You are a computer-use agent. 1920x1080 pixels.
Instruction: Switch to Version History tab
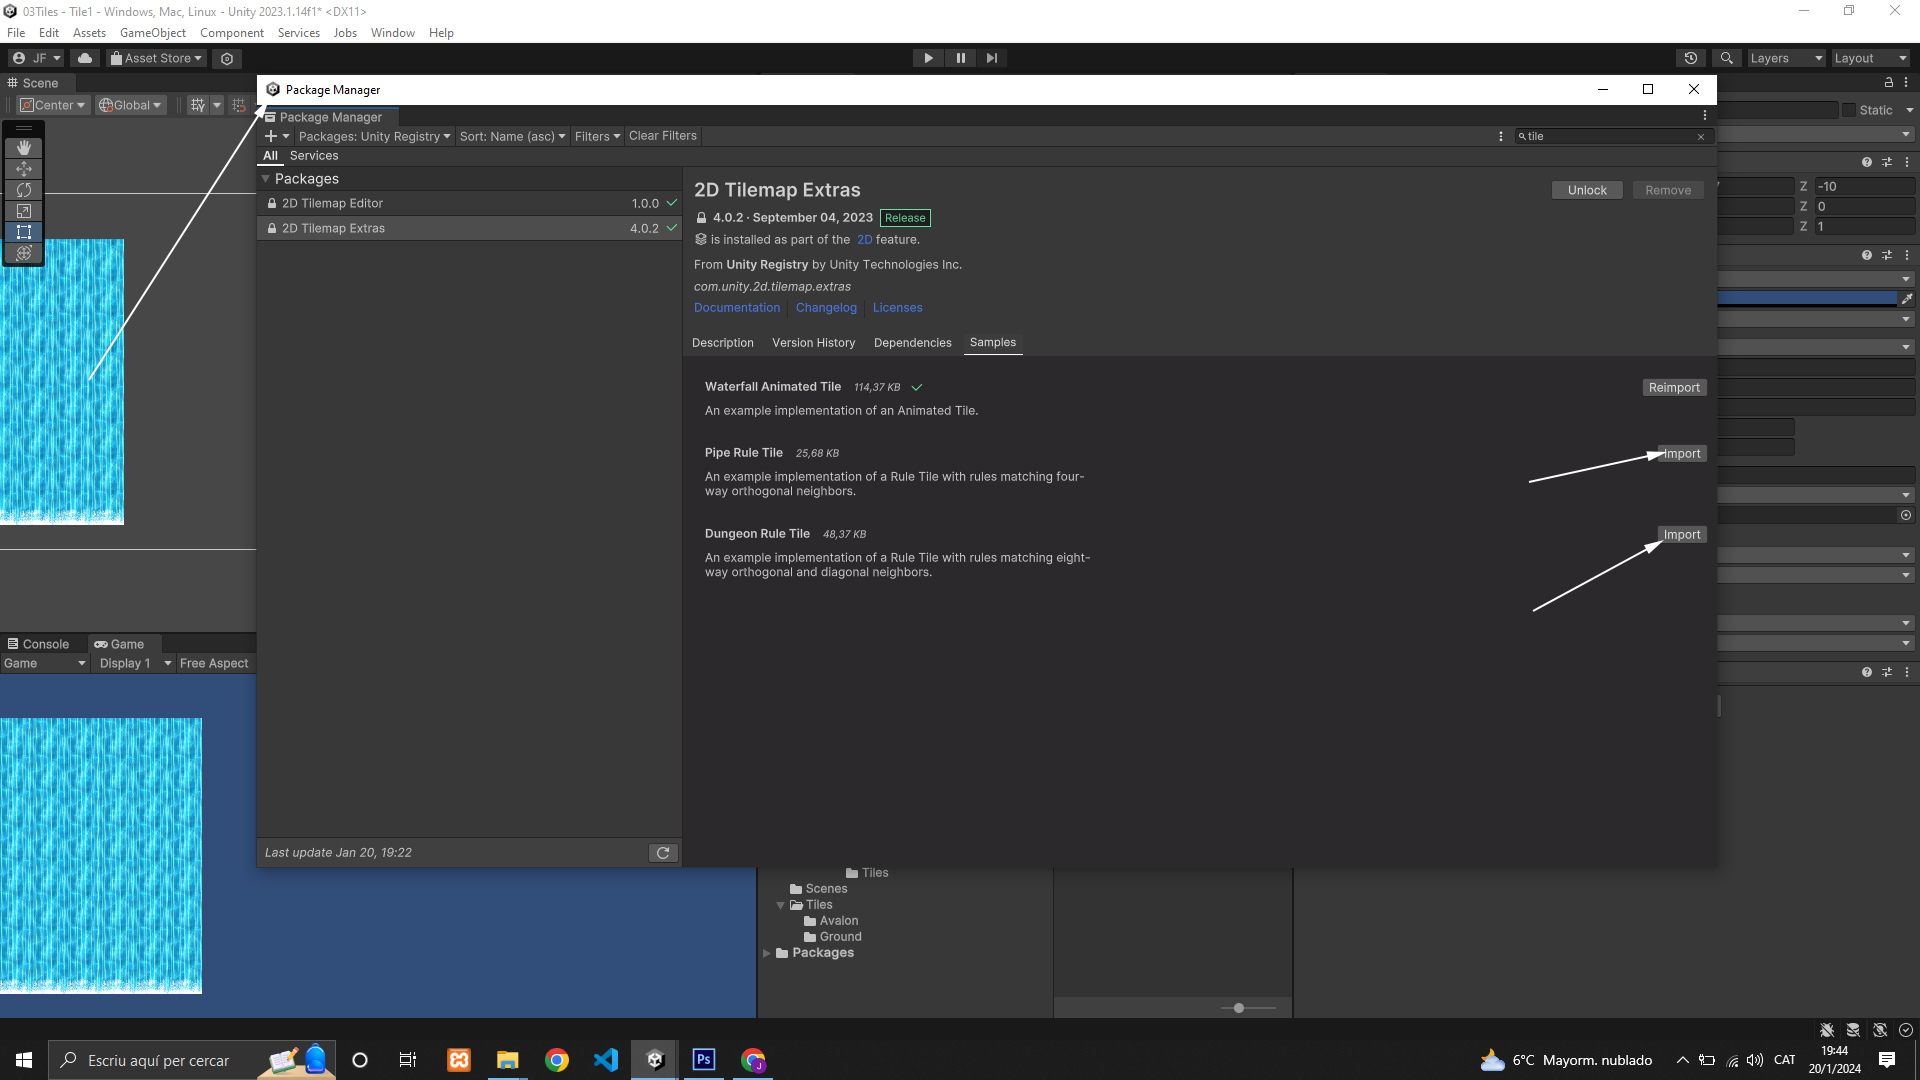click(813, 343)
